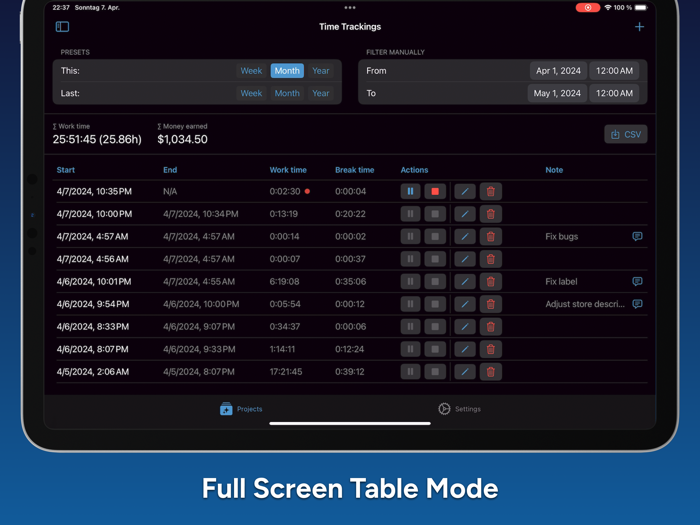Open the Fix label note icon
The height and width of the screenshot is (525, 700).
[637, 281]
